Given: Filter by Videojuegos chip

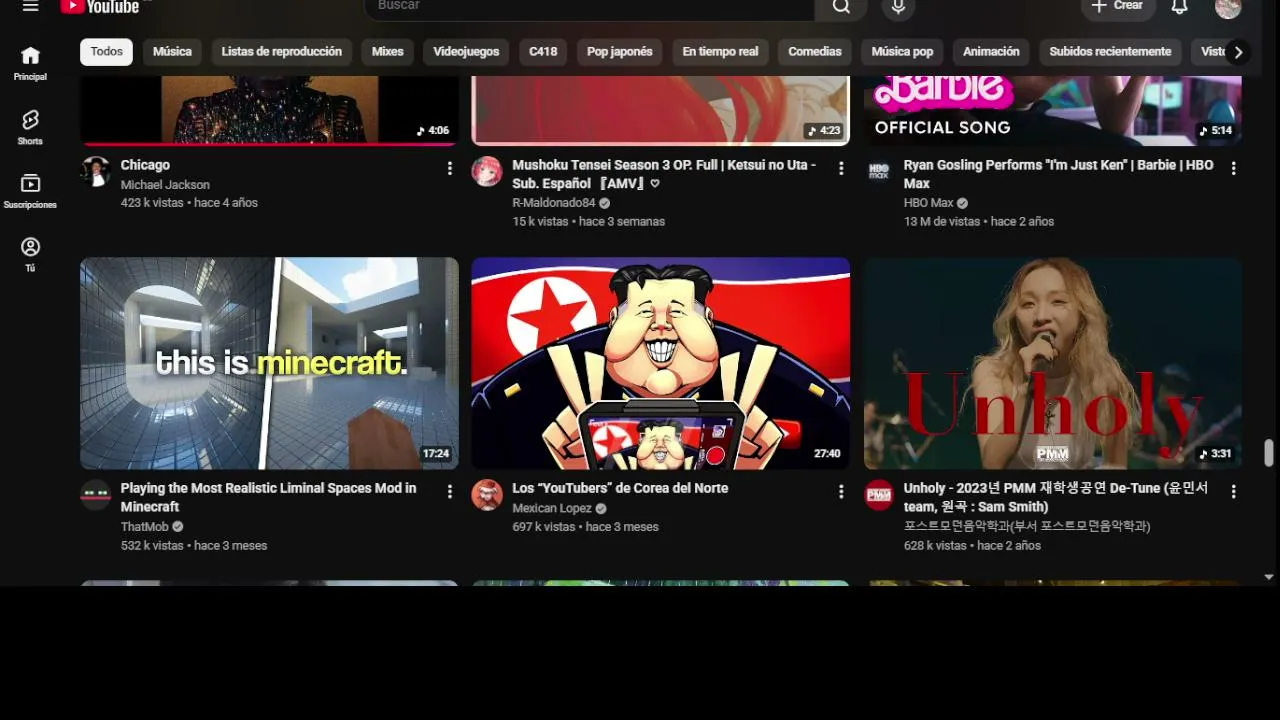Looking at the screenshot, I should [x=466, y=52].
